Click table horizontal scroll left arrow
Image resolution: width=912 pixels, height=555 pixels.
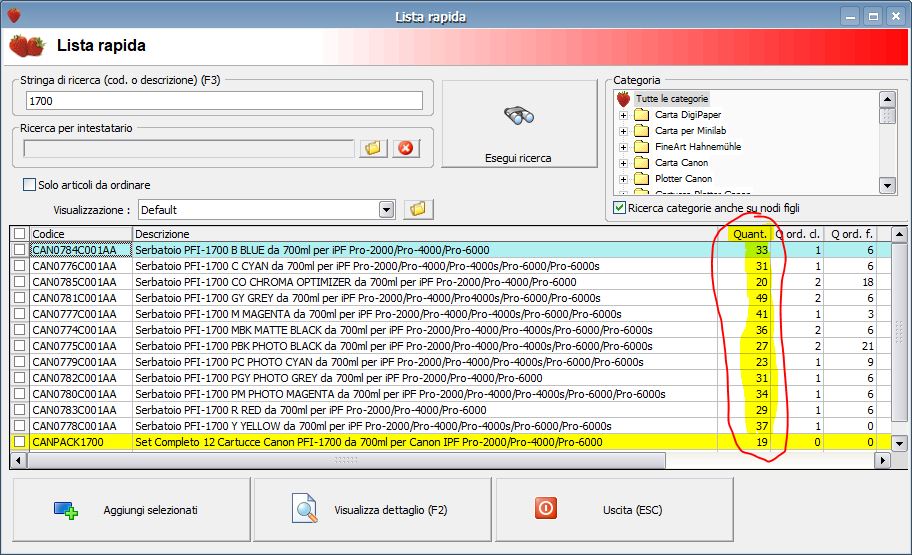pos(19,460)
